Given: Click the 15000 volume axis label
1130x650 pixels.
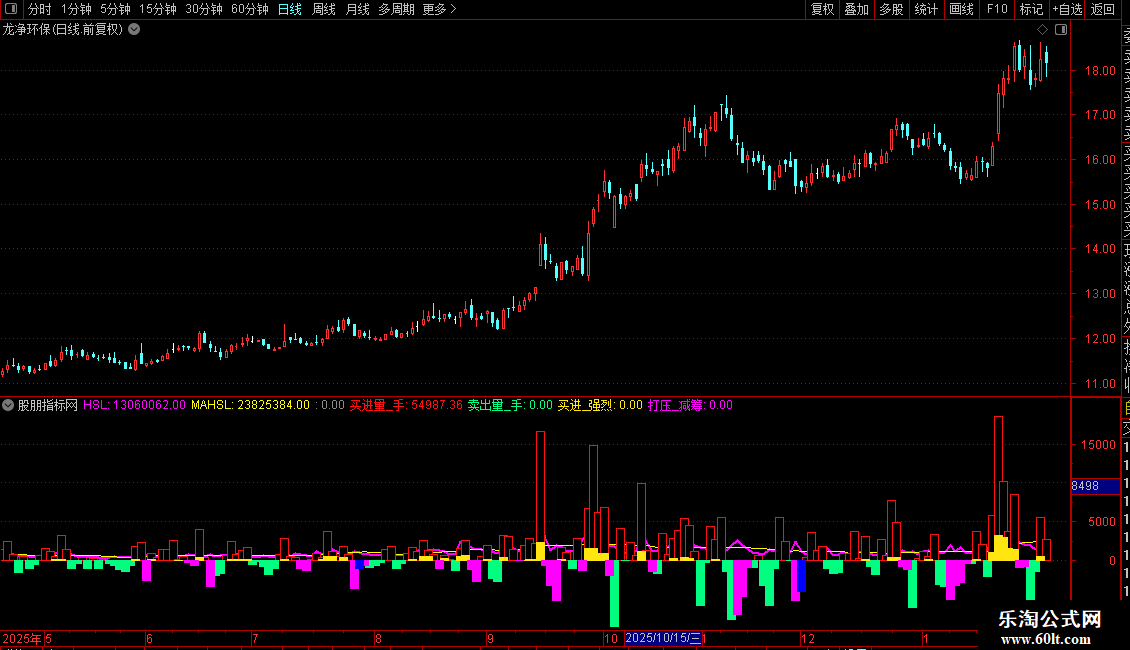Looking at the screenshot, I should pyautogui.click(x=1098, y=445).
